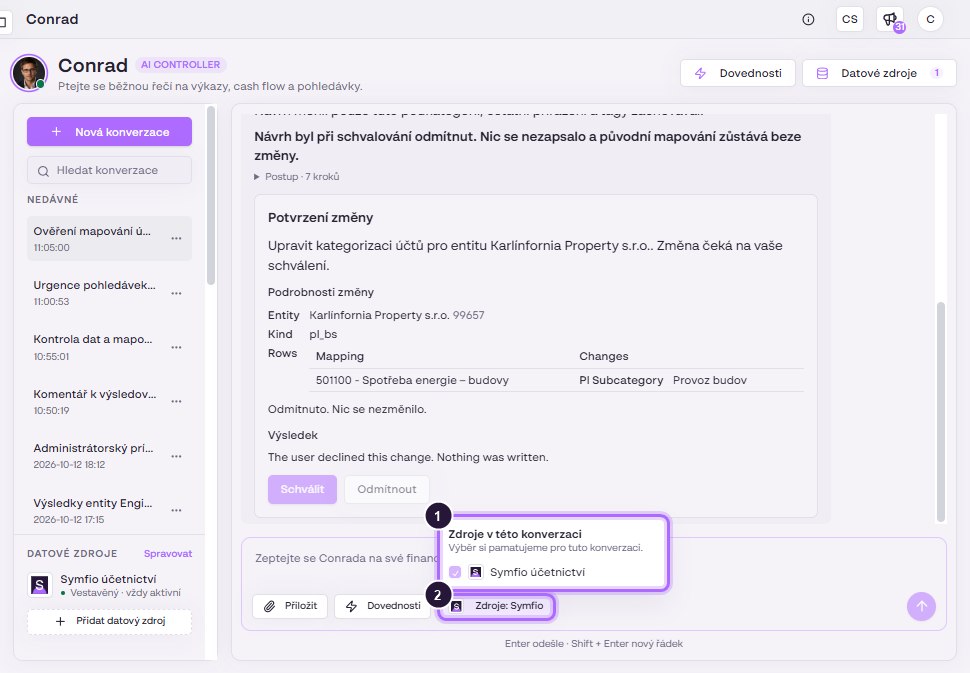The height and width of the screenshot is (673, 970).
Task: Open user profile avatar C
Action: [x=930, y=19]
